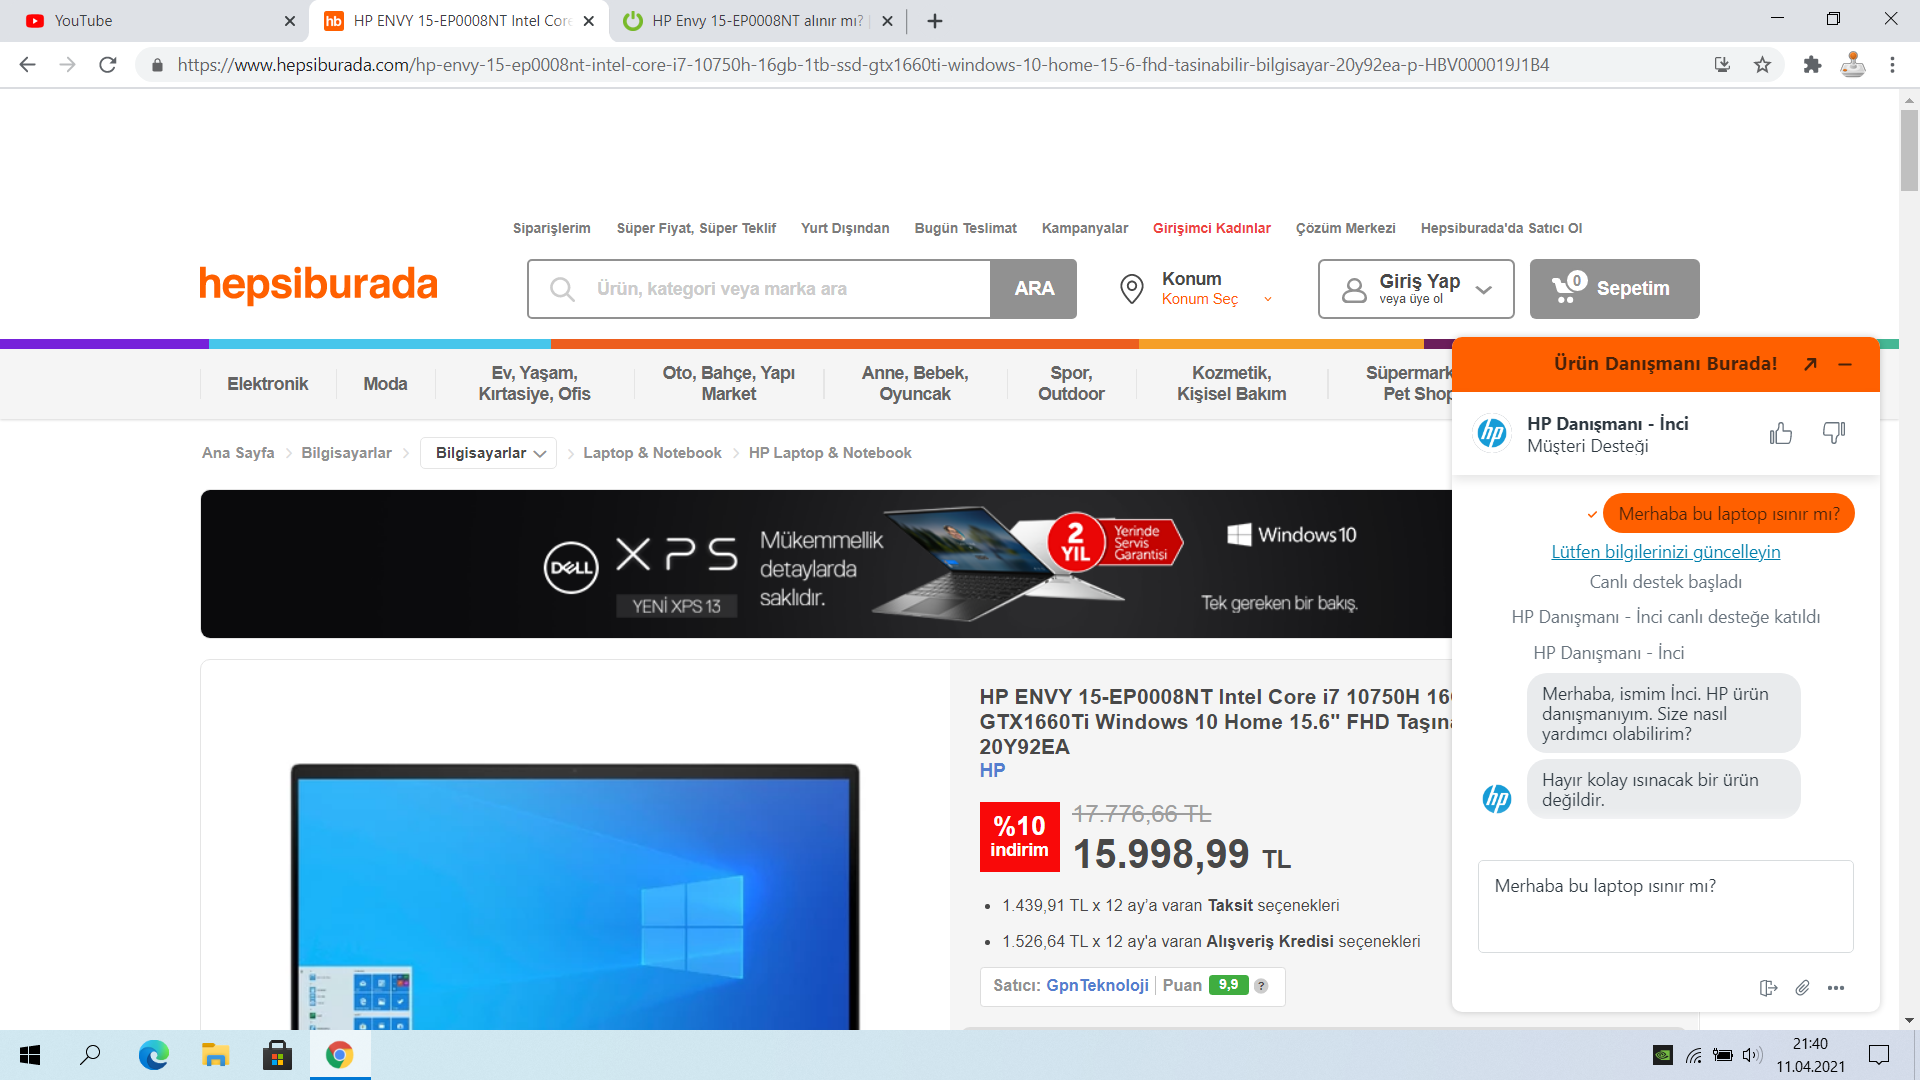This screenshot has width=1920, height=1080.
Task: Expand the Bilgisayarlar breadcrumb dropdown
Action: coord(489,453)
